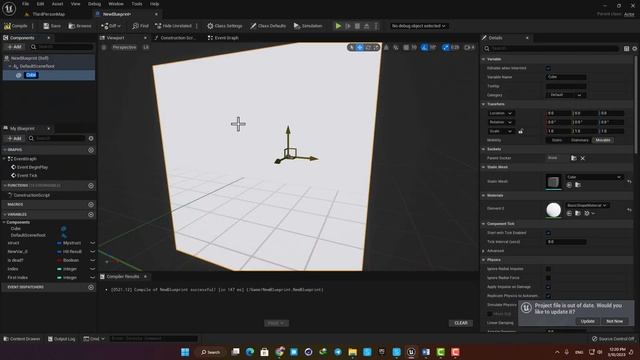Open File Explorer from taskbar
640x360 pixels.
pyautogui.click(x=353, y=352)
